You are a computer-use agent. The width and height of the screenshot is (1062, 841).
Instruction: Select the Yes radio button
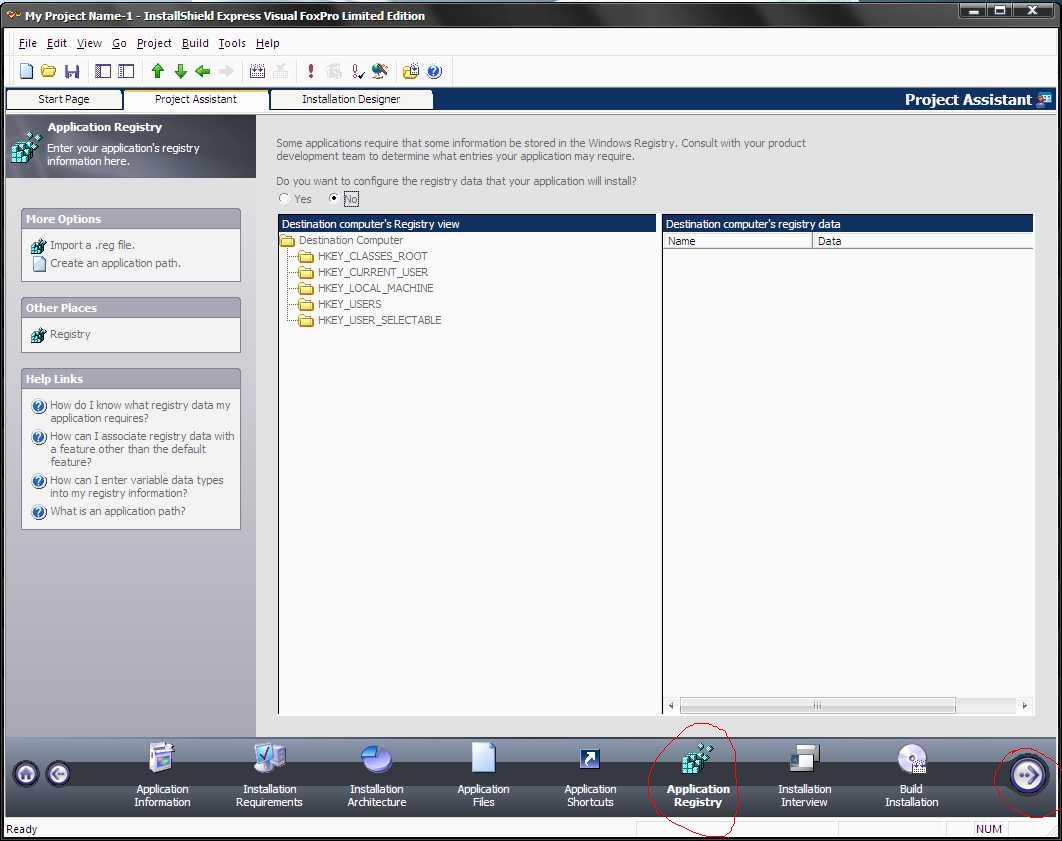click(284, 198)
